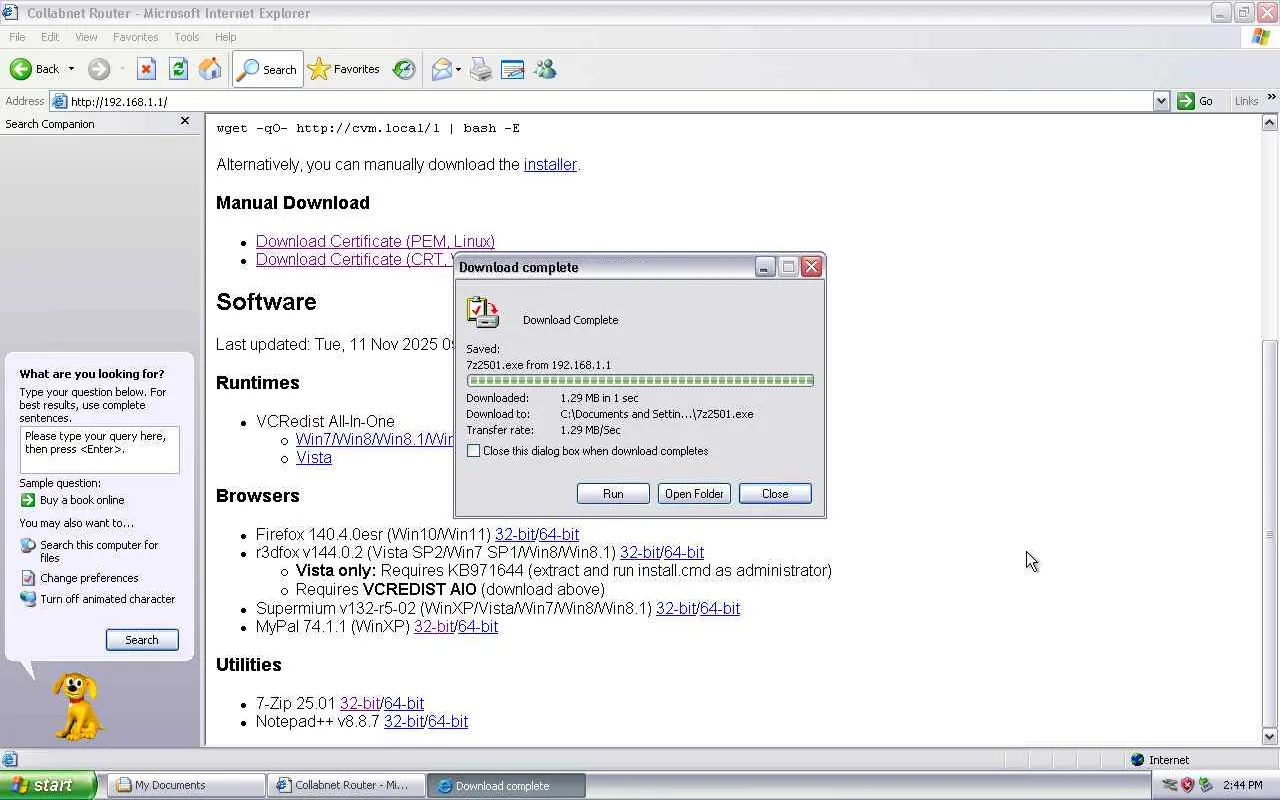Click the Vista VCRedist link
This screenshot has height=800, width=1280.
pos(314,457)
